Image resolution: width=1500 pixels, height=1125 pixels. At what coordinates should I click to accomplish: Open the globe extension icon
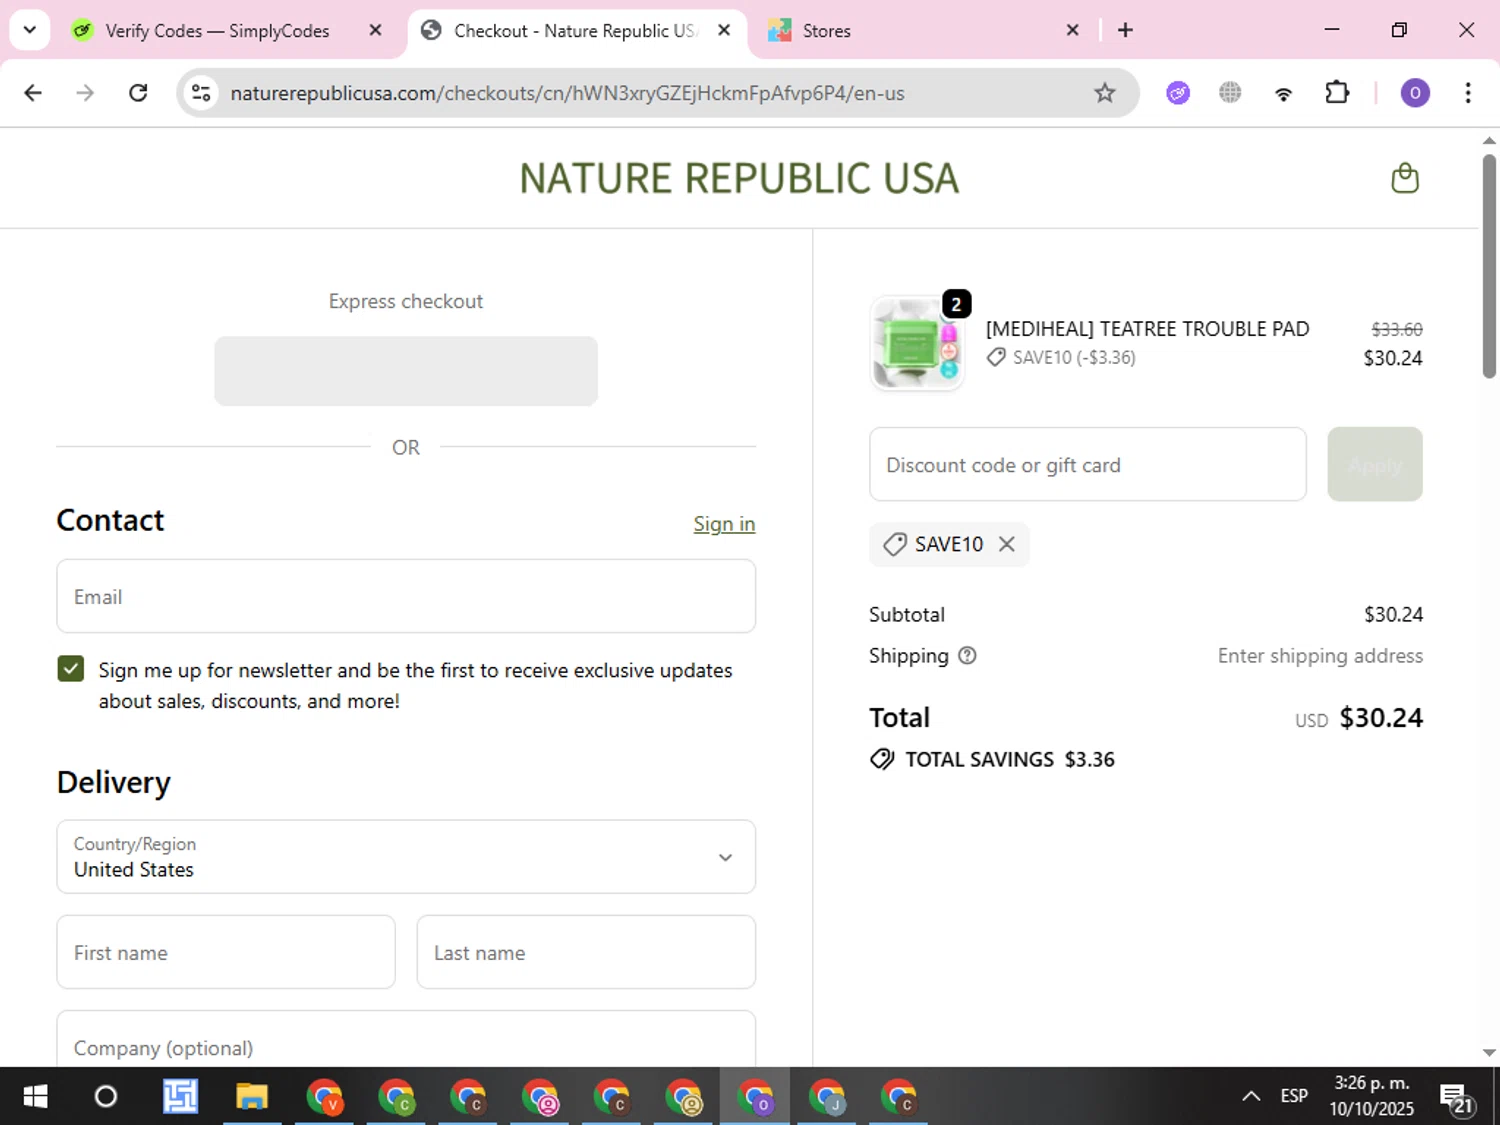coord(1230,93)
